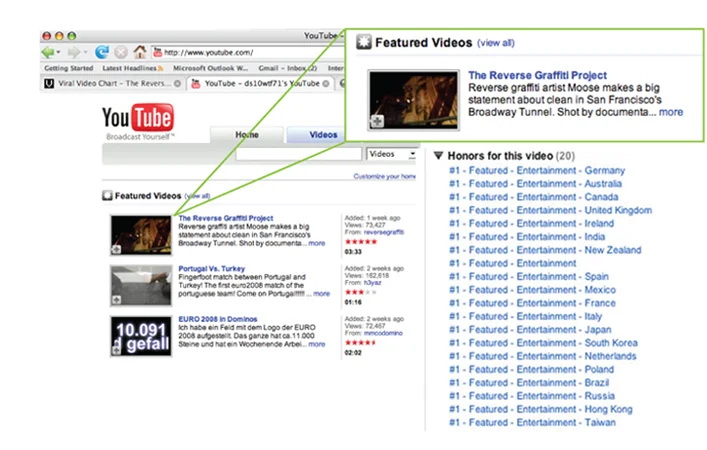Open the Portugal Vs. Turkey video title
This screenshot has width=707, height=450.
211,268
